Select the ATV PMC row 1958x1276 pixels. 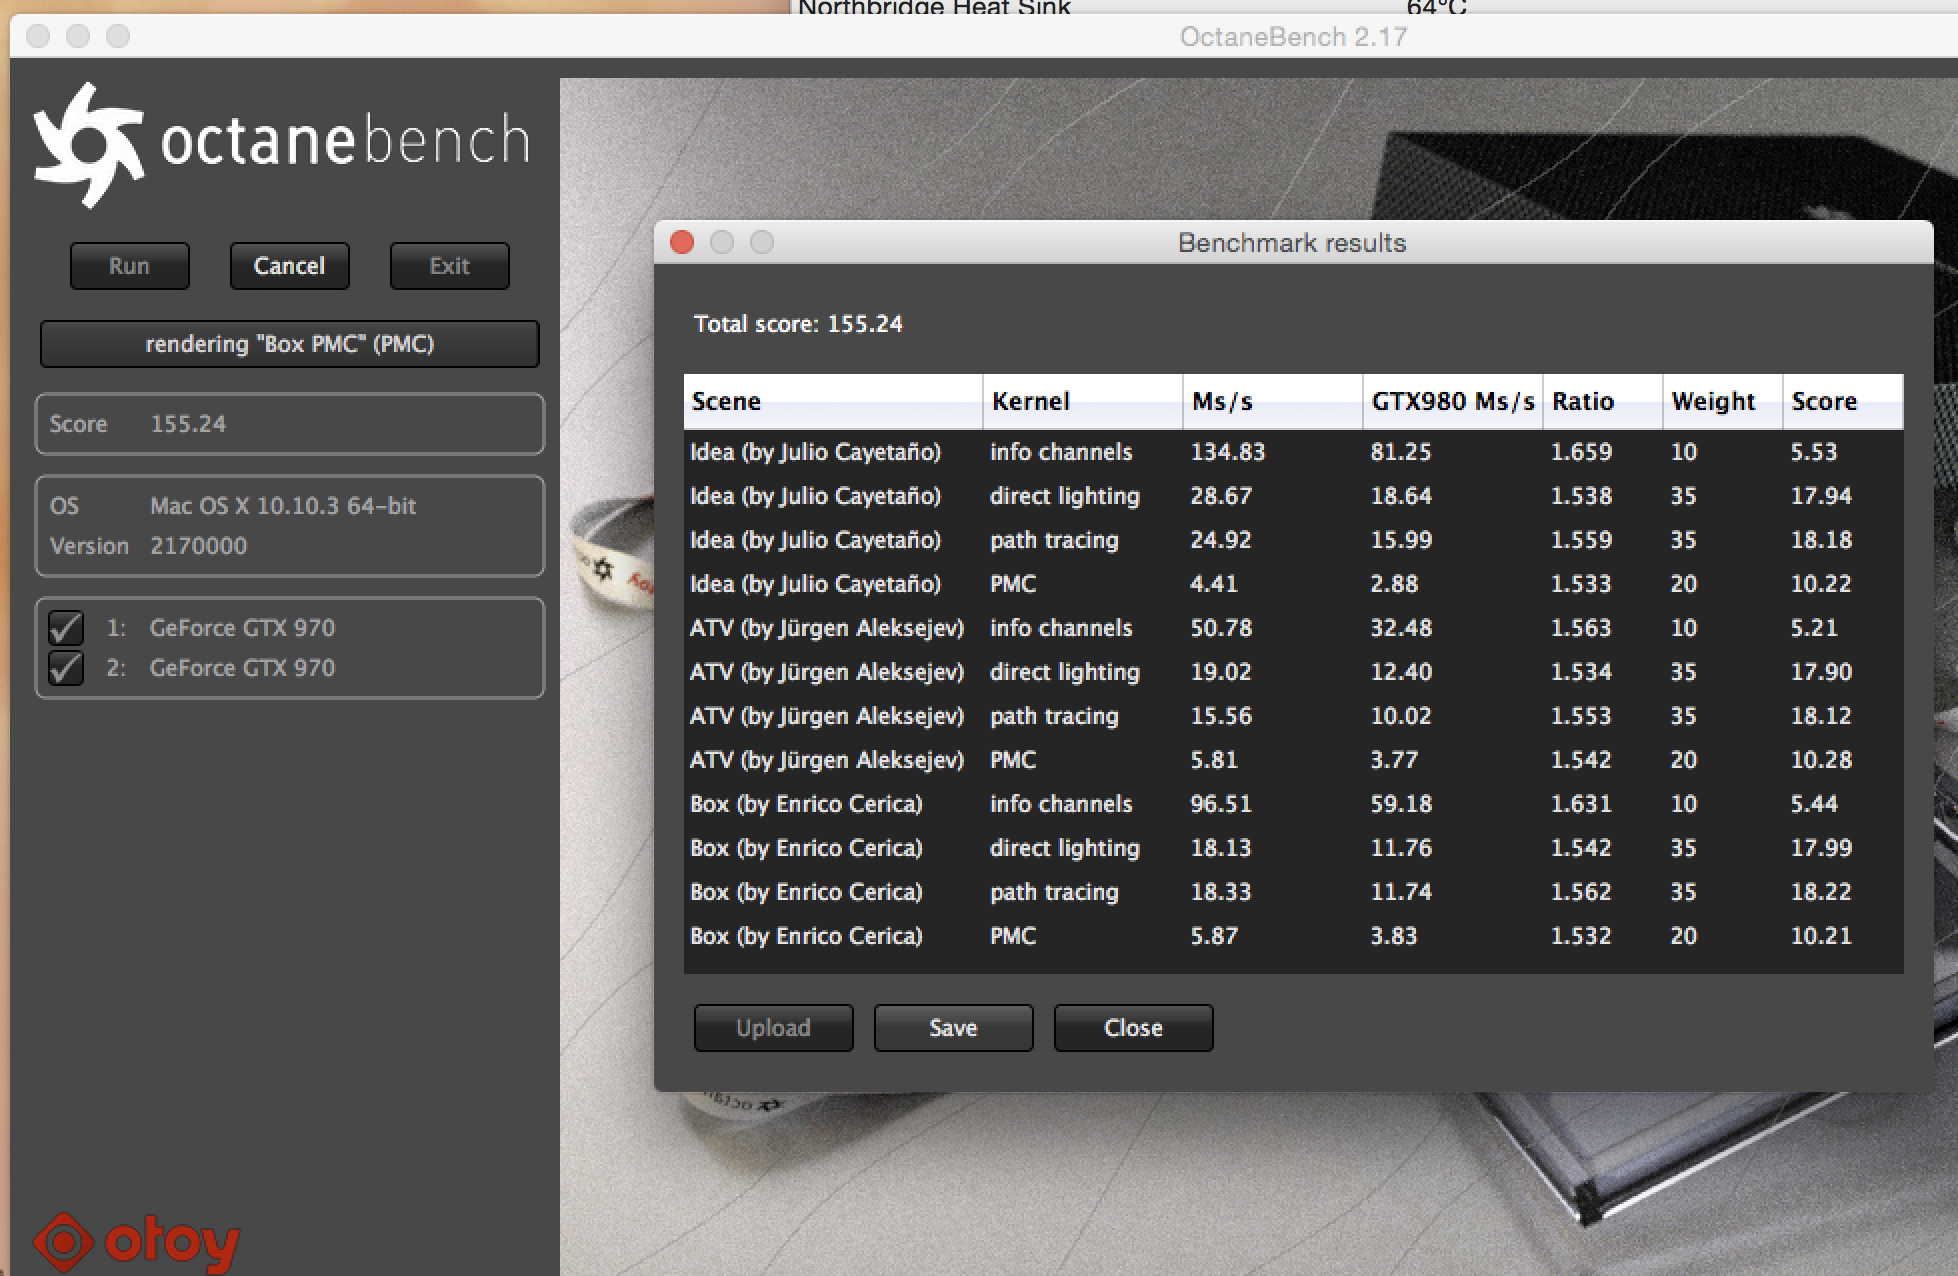1293,760
